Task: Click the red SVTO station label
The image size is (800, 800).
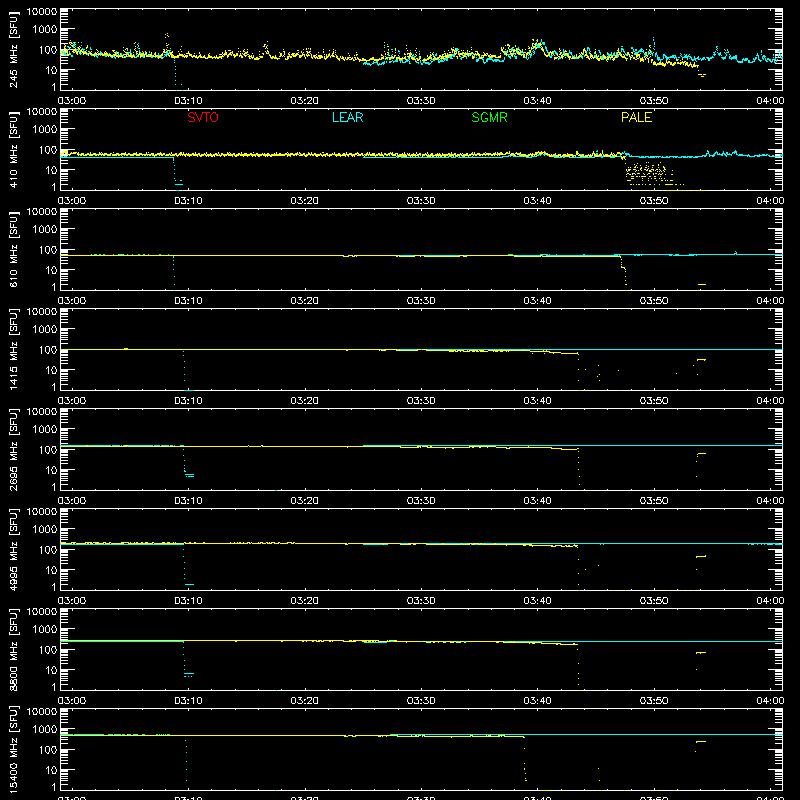Action: coord(203,117)
